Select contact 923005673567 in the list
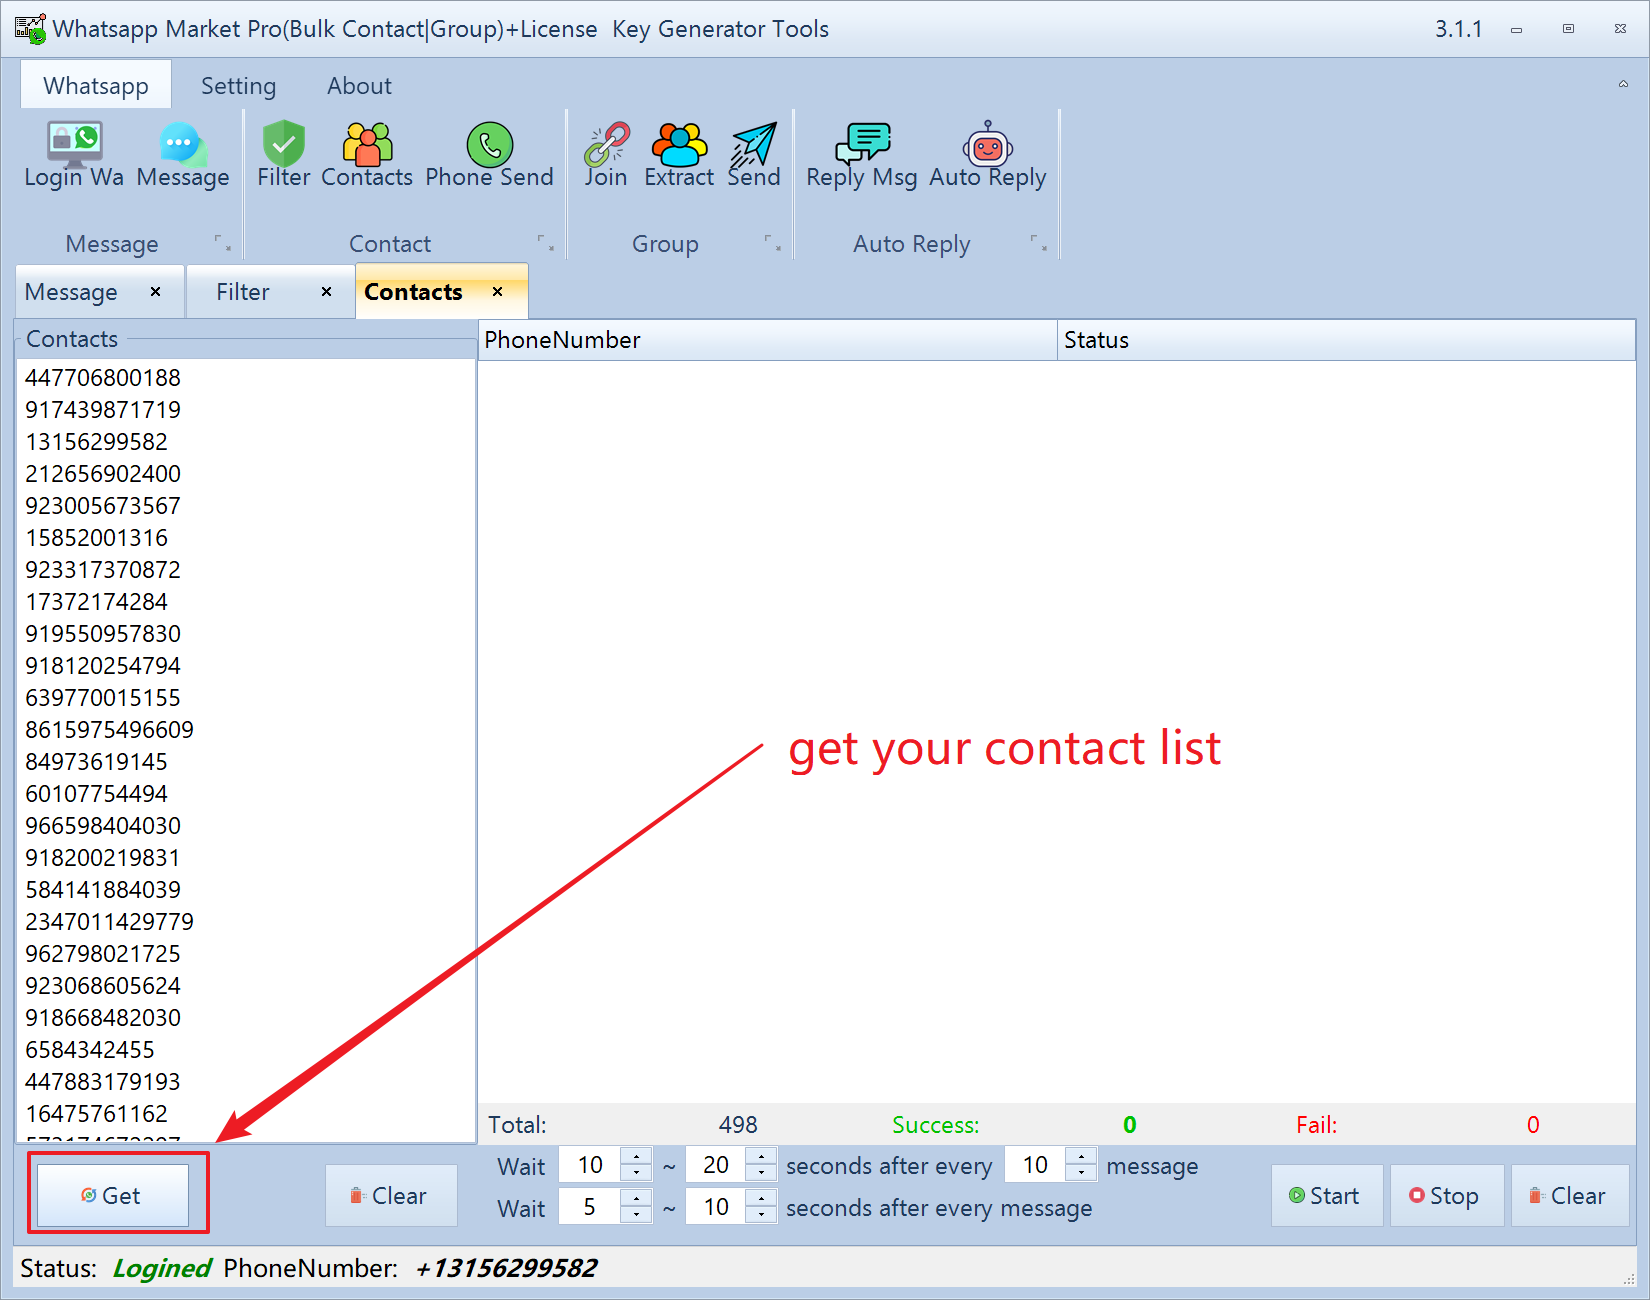1650x1300 pixels. [103, 506]
